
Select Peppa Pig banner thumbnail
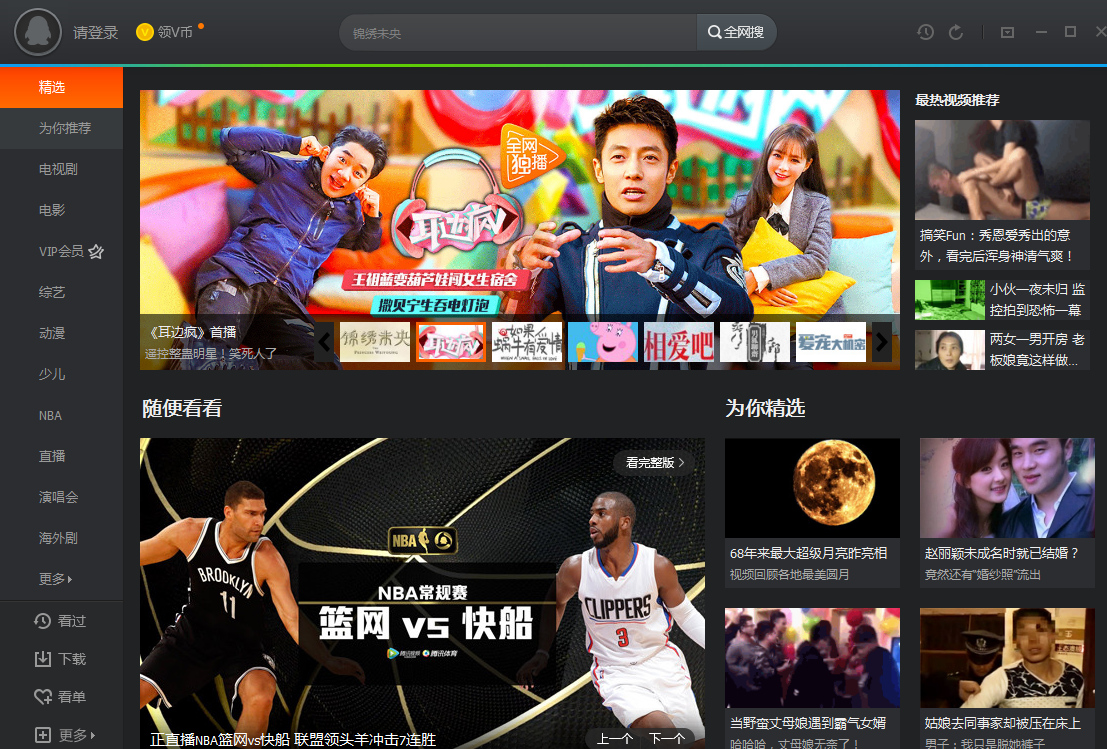click(x=603, y=342)
